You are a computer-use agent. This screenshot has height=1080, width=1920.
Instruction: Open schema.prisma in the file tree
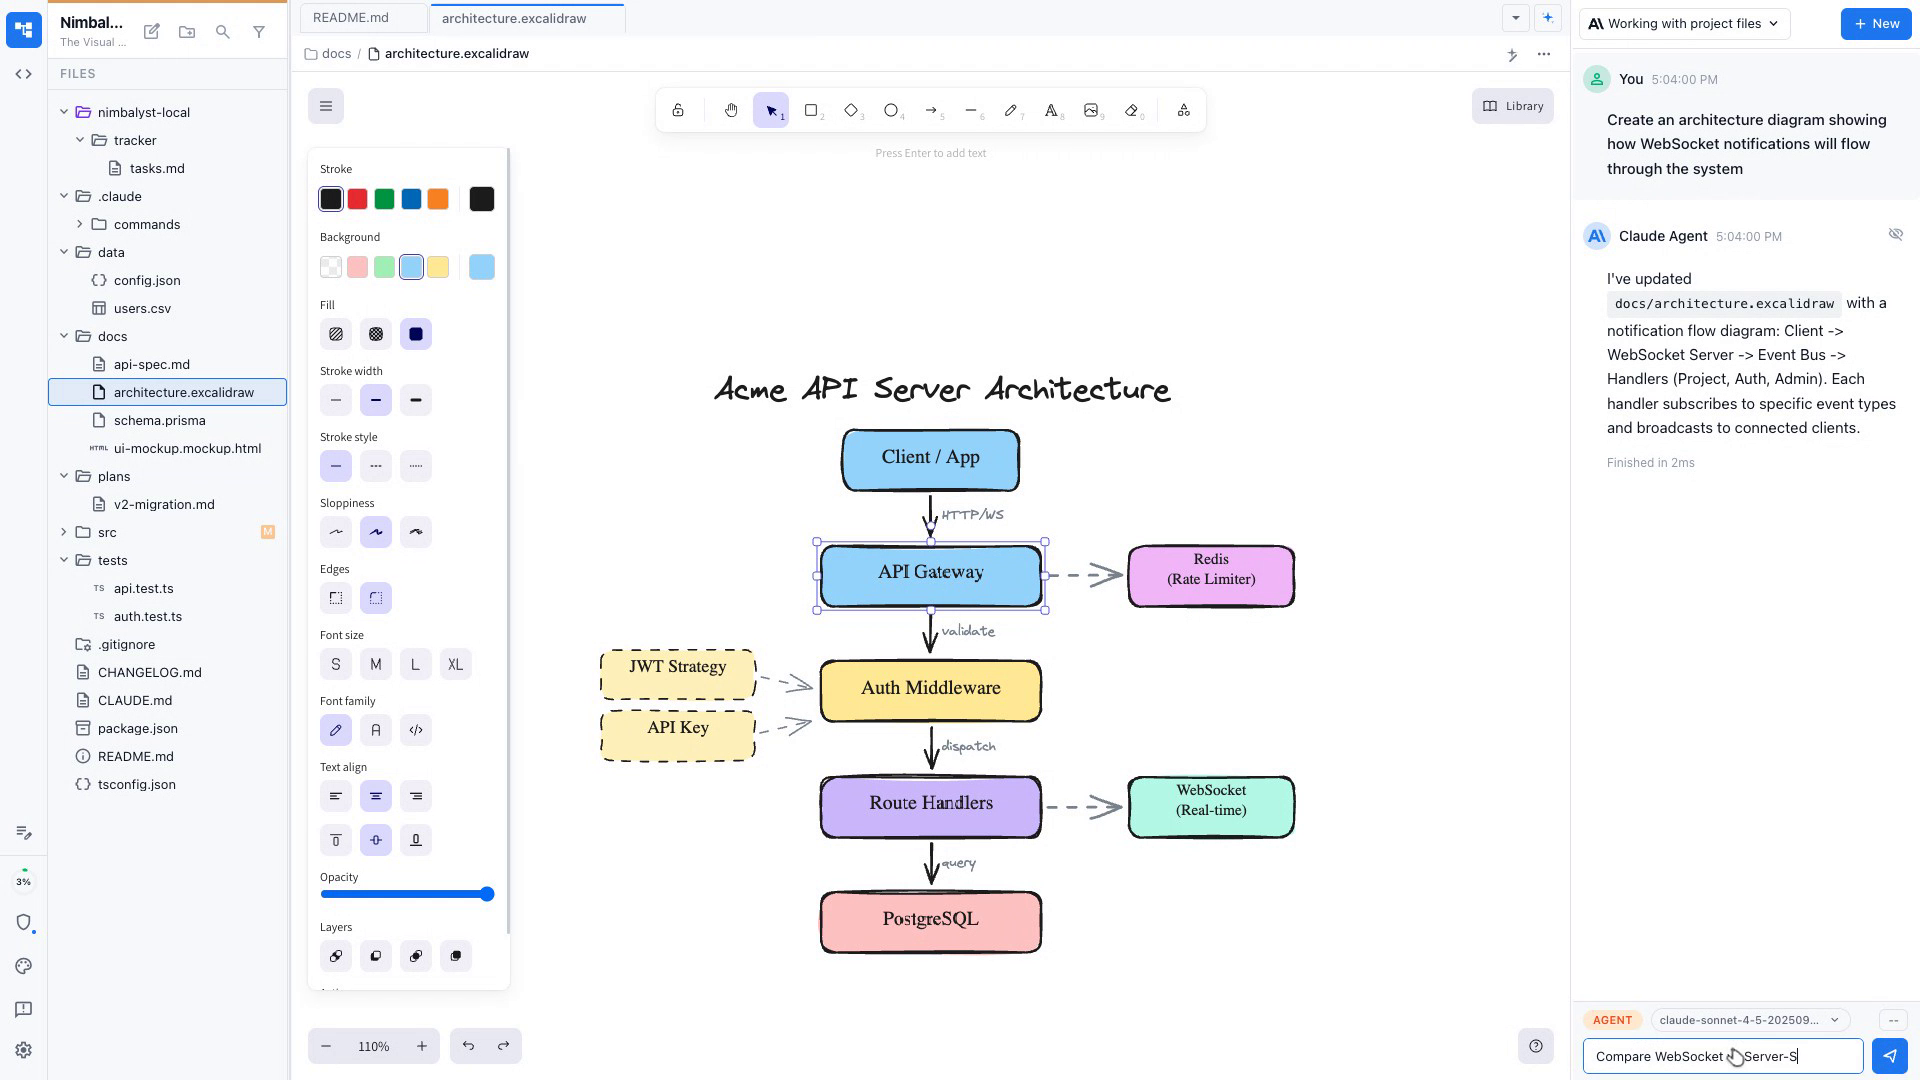pos(159,420)
